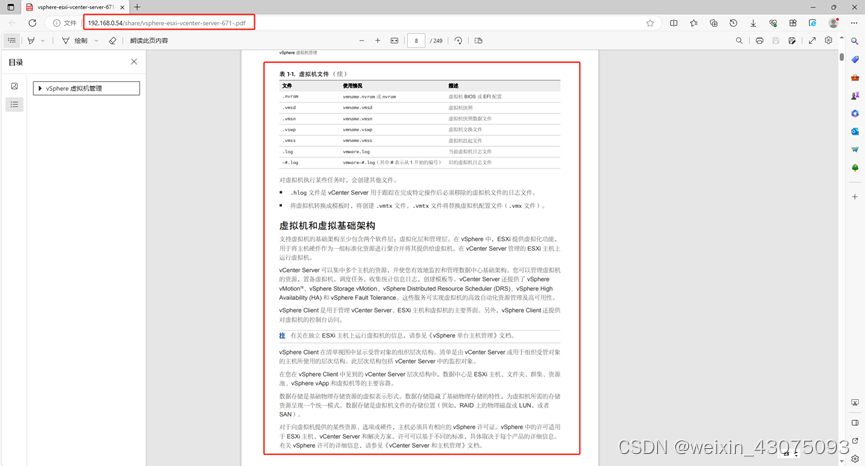This screenshot has width=865, height=466.
Task: Toggle the table of contents sidebar button
Action: point(12,40)
